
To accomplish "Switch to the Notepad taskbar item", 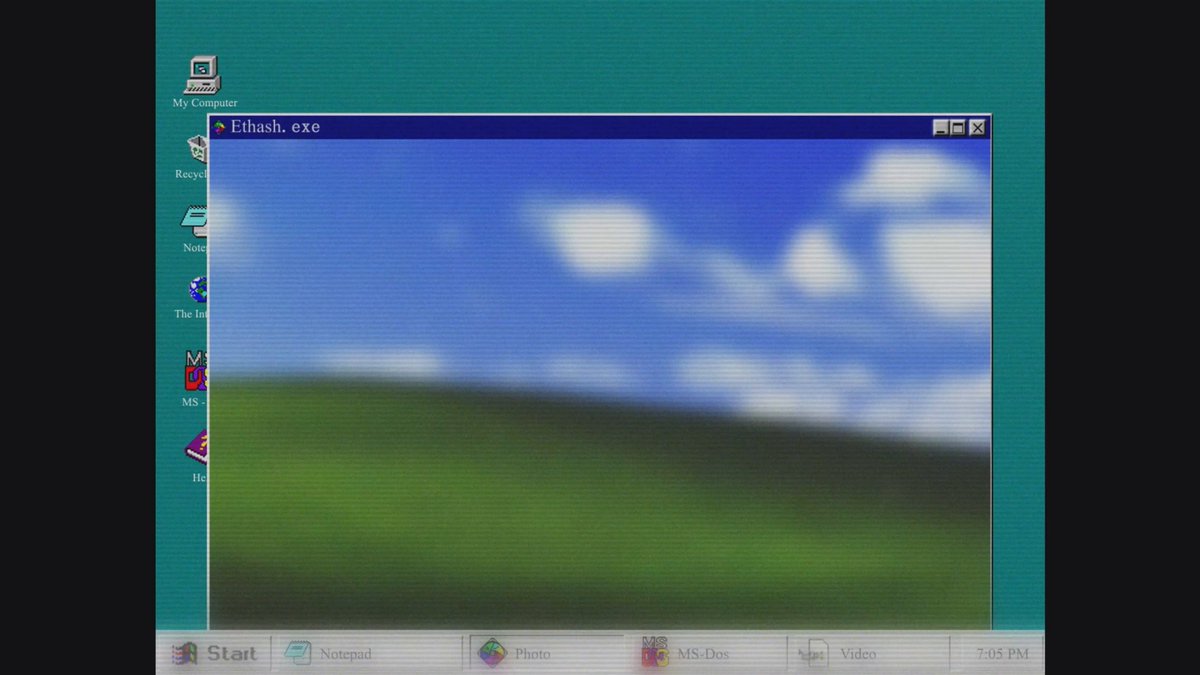I will (x=366, y=654).
